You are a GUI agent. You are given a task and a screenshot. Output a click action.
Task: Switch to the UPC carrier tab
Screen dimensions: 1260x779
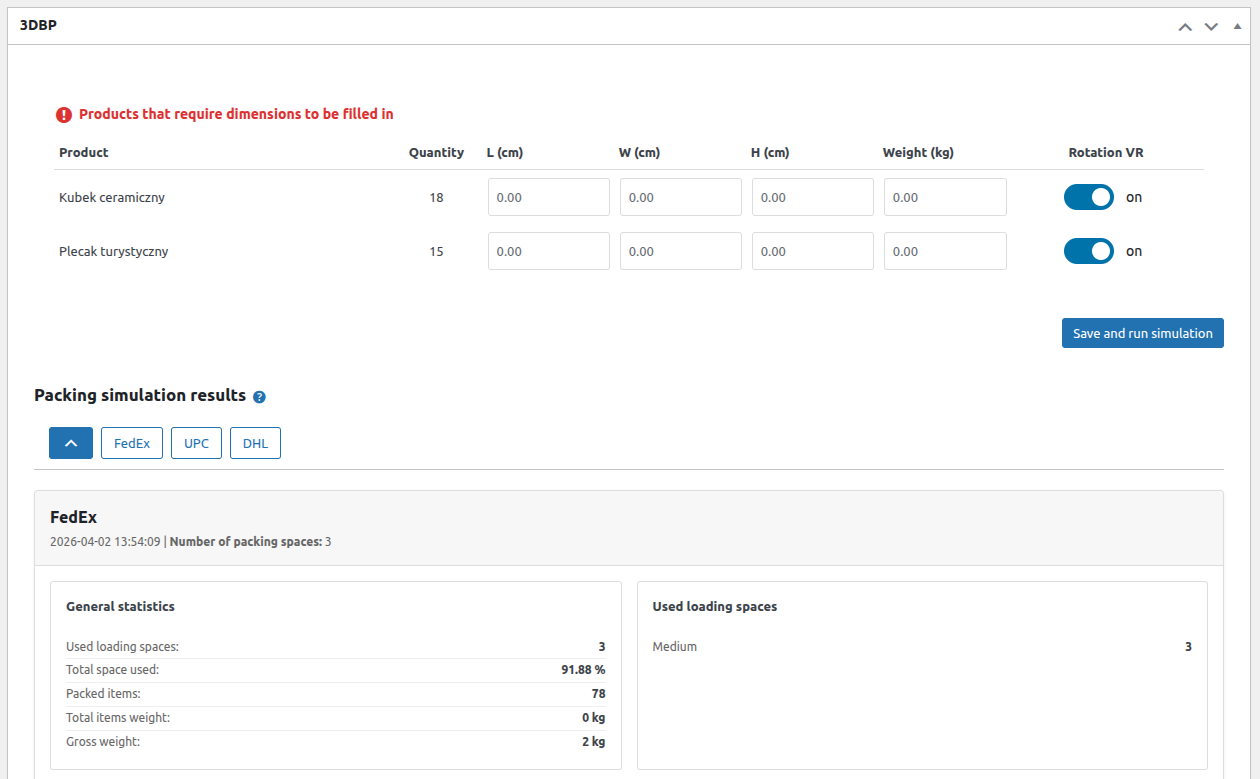[x=196, y=442]
